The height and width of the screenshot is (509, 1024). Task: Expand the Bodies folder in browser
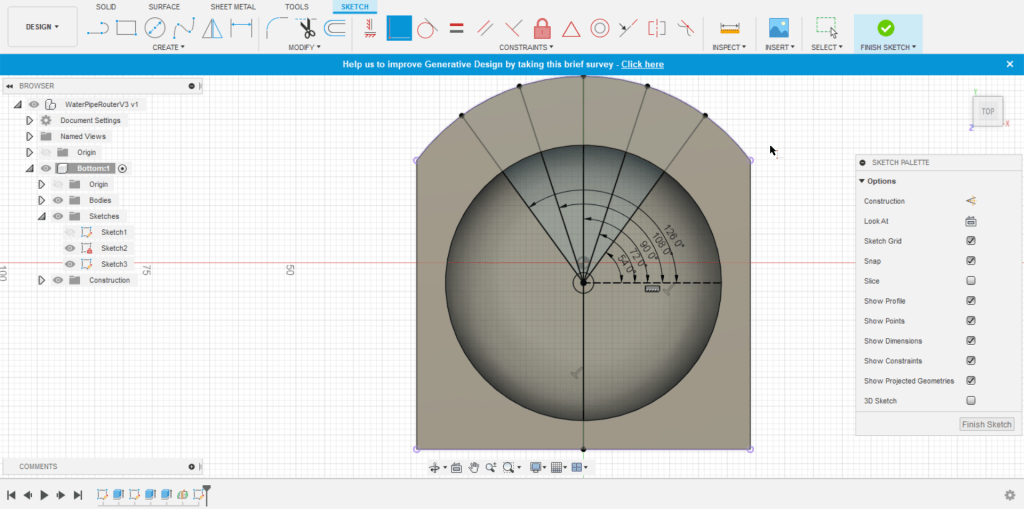click(41, 200)
